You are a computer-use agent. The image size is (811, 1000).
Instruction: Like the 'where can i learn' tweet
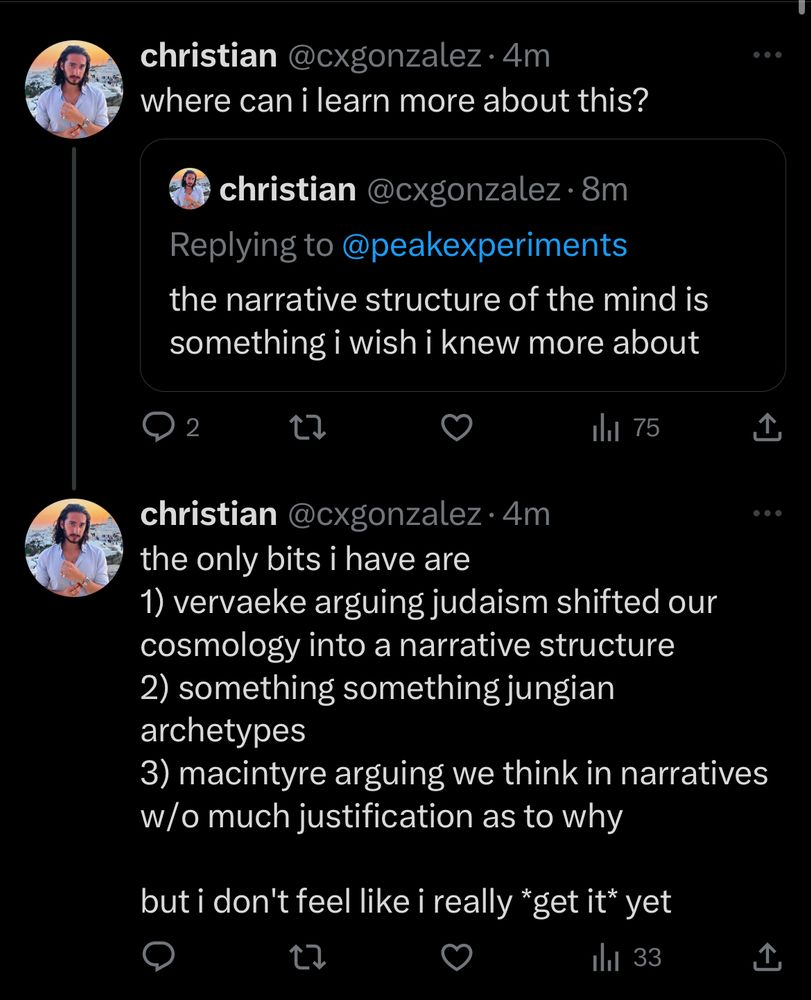click(456, 428)
